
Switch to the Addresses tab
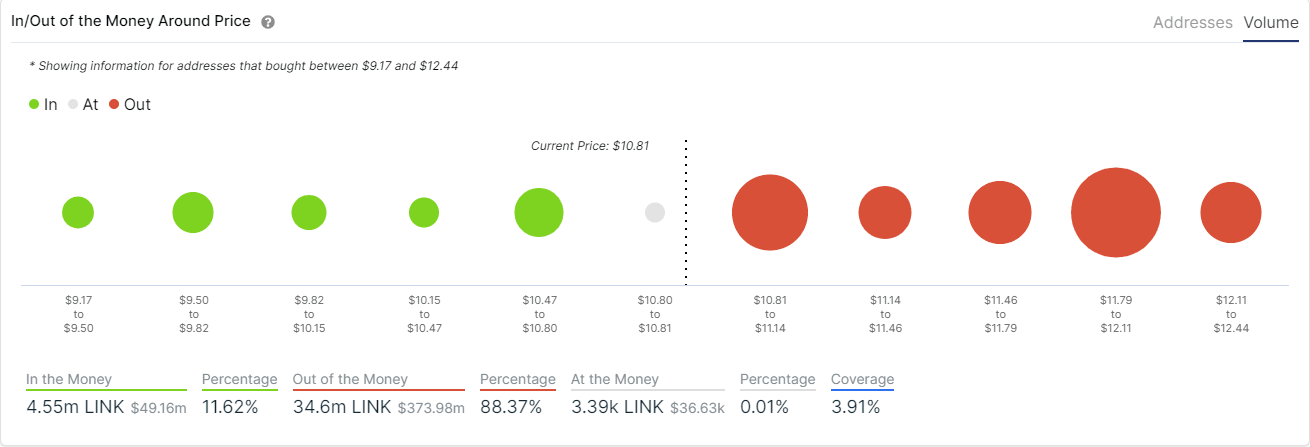point(1192,22)
